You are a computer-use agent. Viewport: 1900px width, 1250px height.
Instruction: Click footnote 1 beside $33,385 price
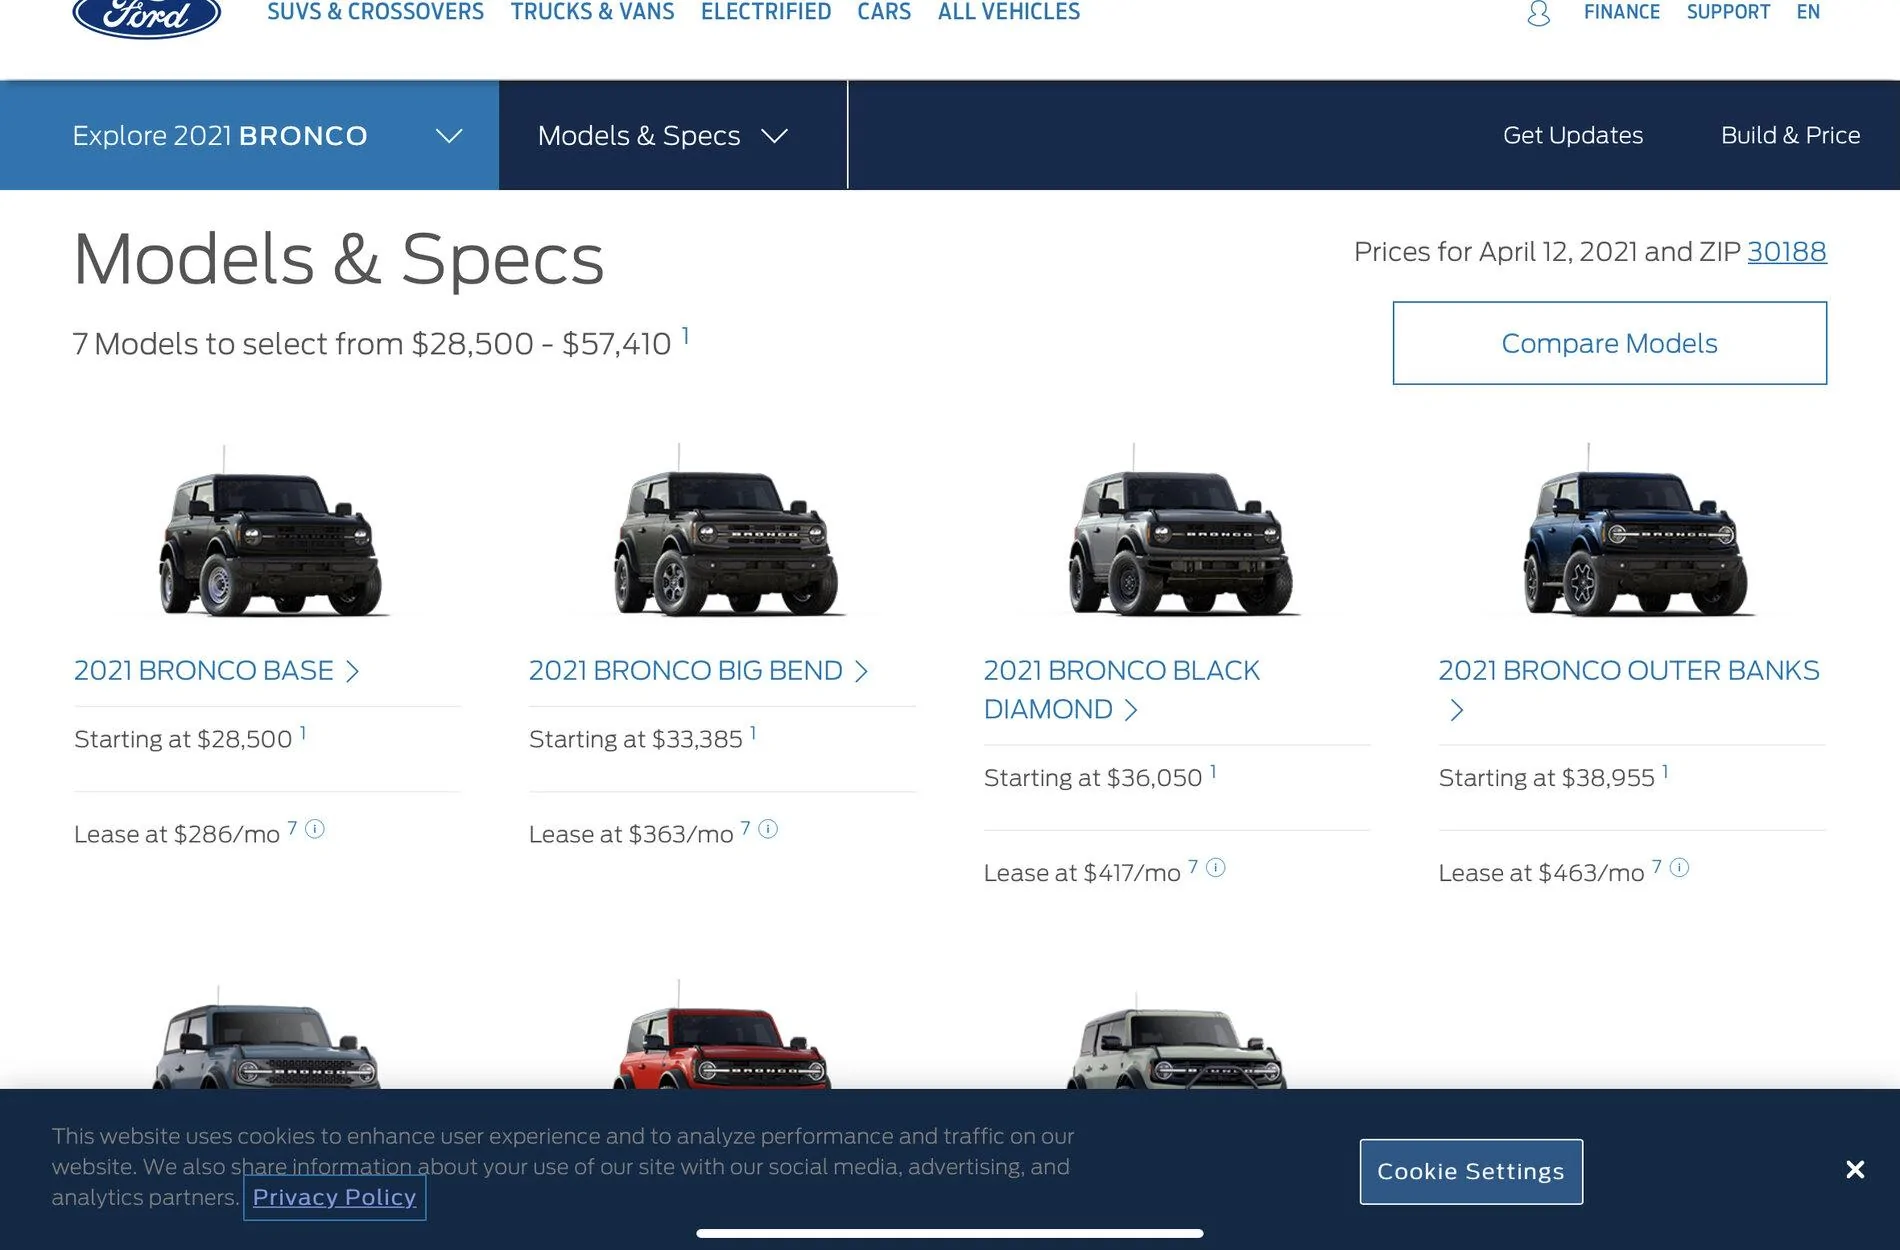[753, 733]
